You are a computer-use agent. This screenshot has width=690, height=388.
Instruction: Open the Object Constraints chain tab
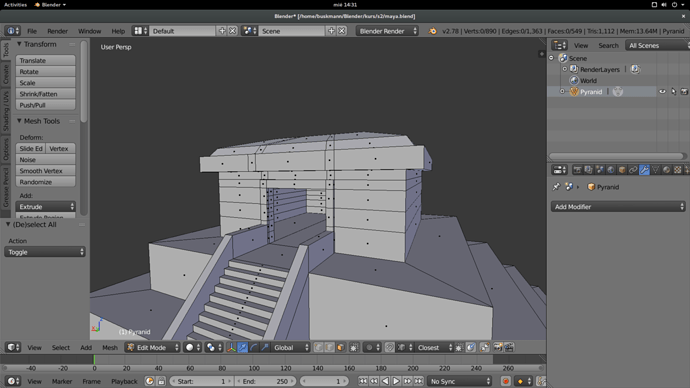pos(633,170)
